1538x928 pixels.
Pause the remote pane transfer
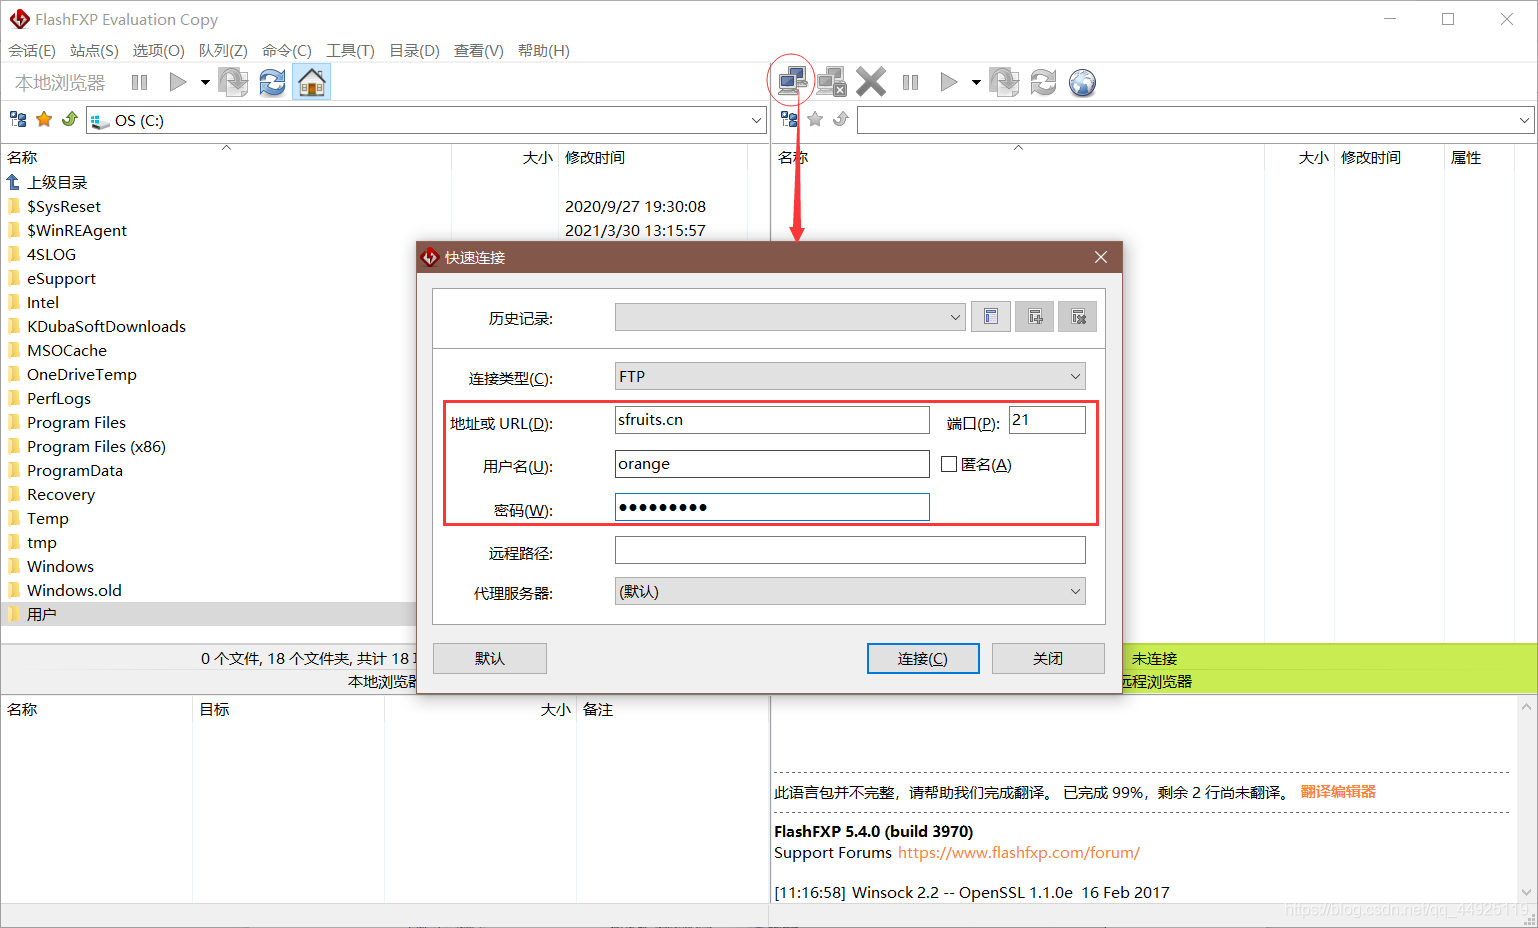[910, 82]
